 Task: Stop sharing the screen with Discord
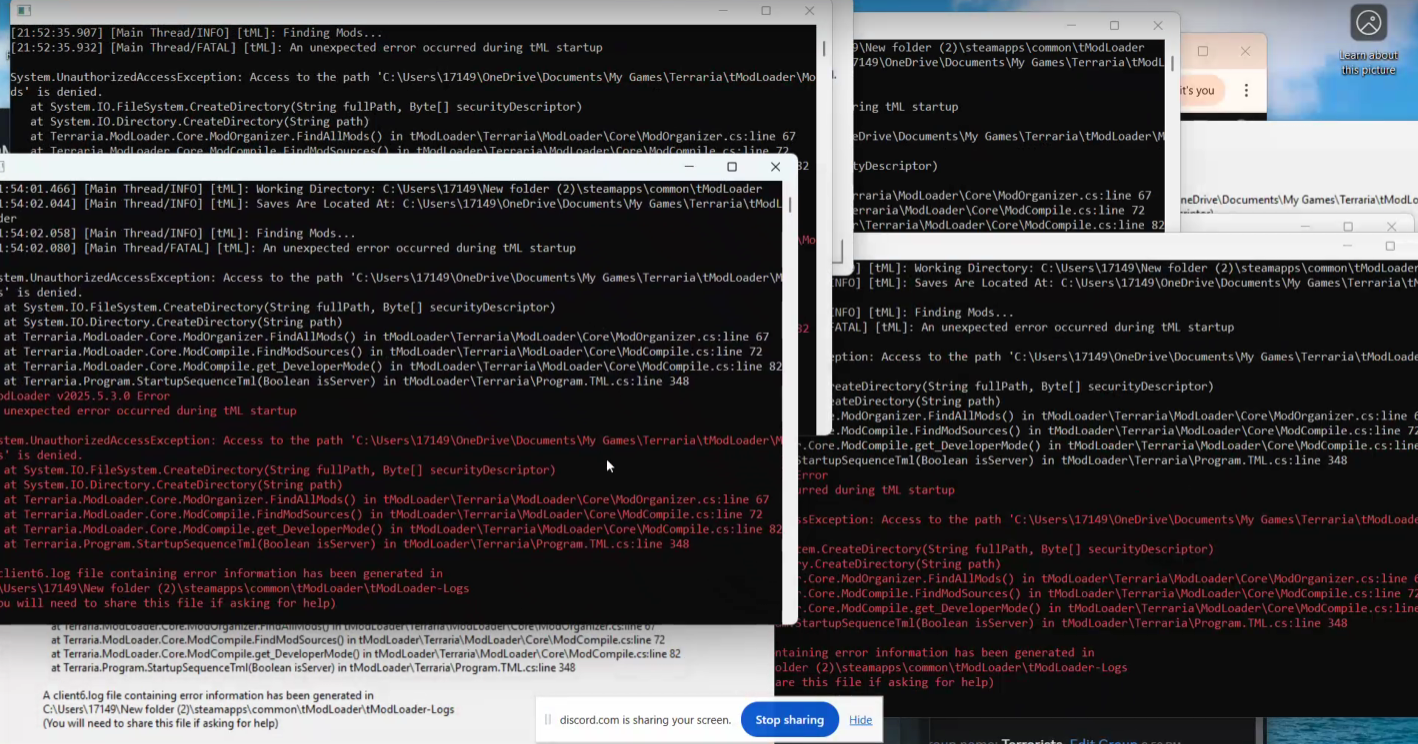pos(790,720)
